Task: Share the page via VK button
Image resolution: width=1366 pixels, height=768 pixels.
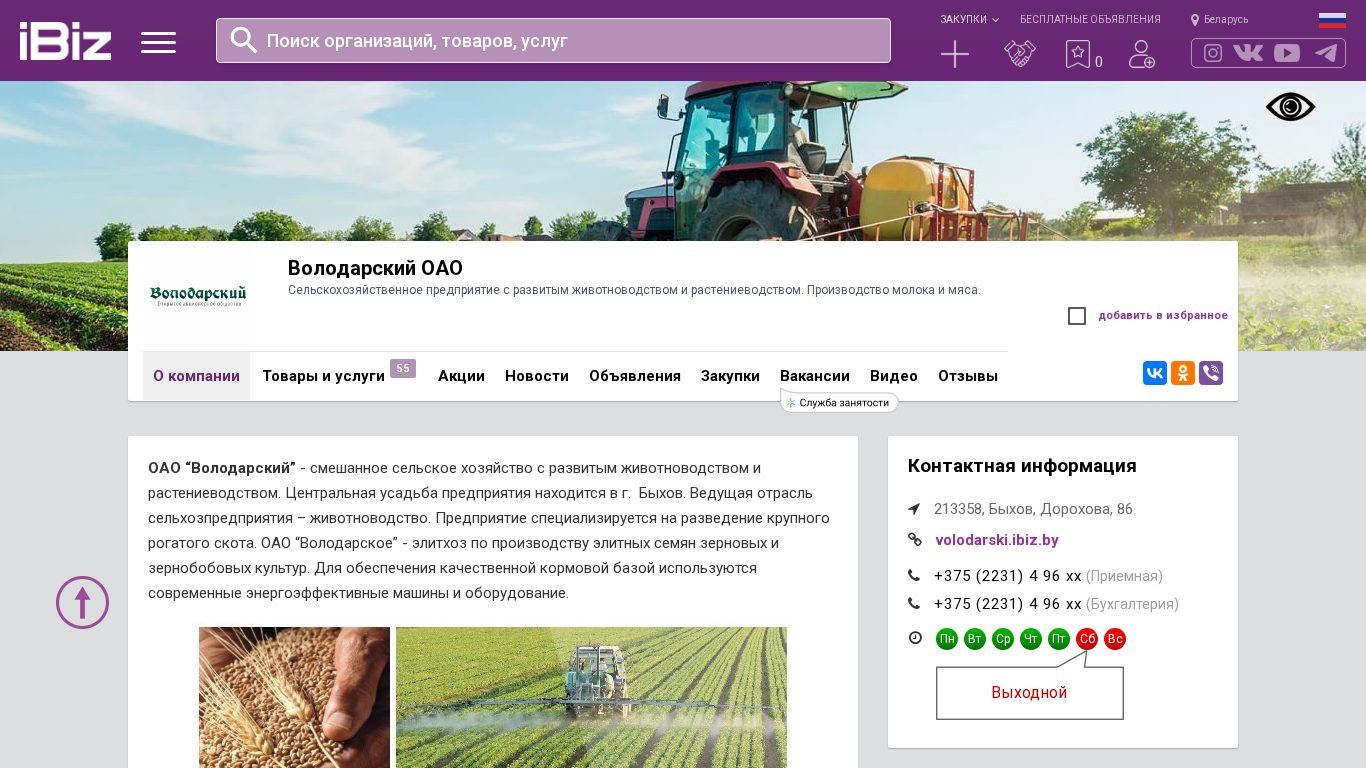Action: coord(1155,373)
